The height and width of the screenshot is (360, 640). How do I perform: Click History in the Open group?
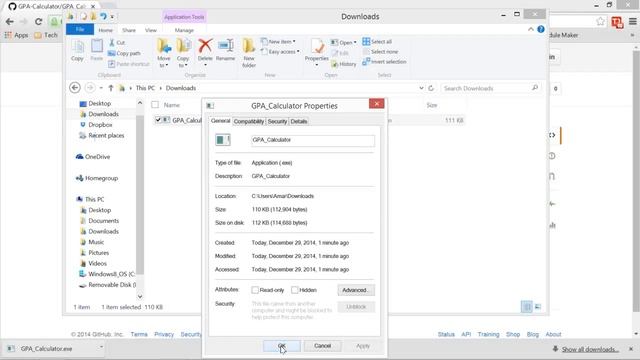(x=344, y=64)
